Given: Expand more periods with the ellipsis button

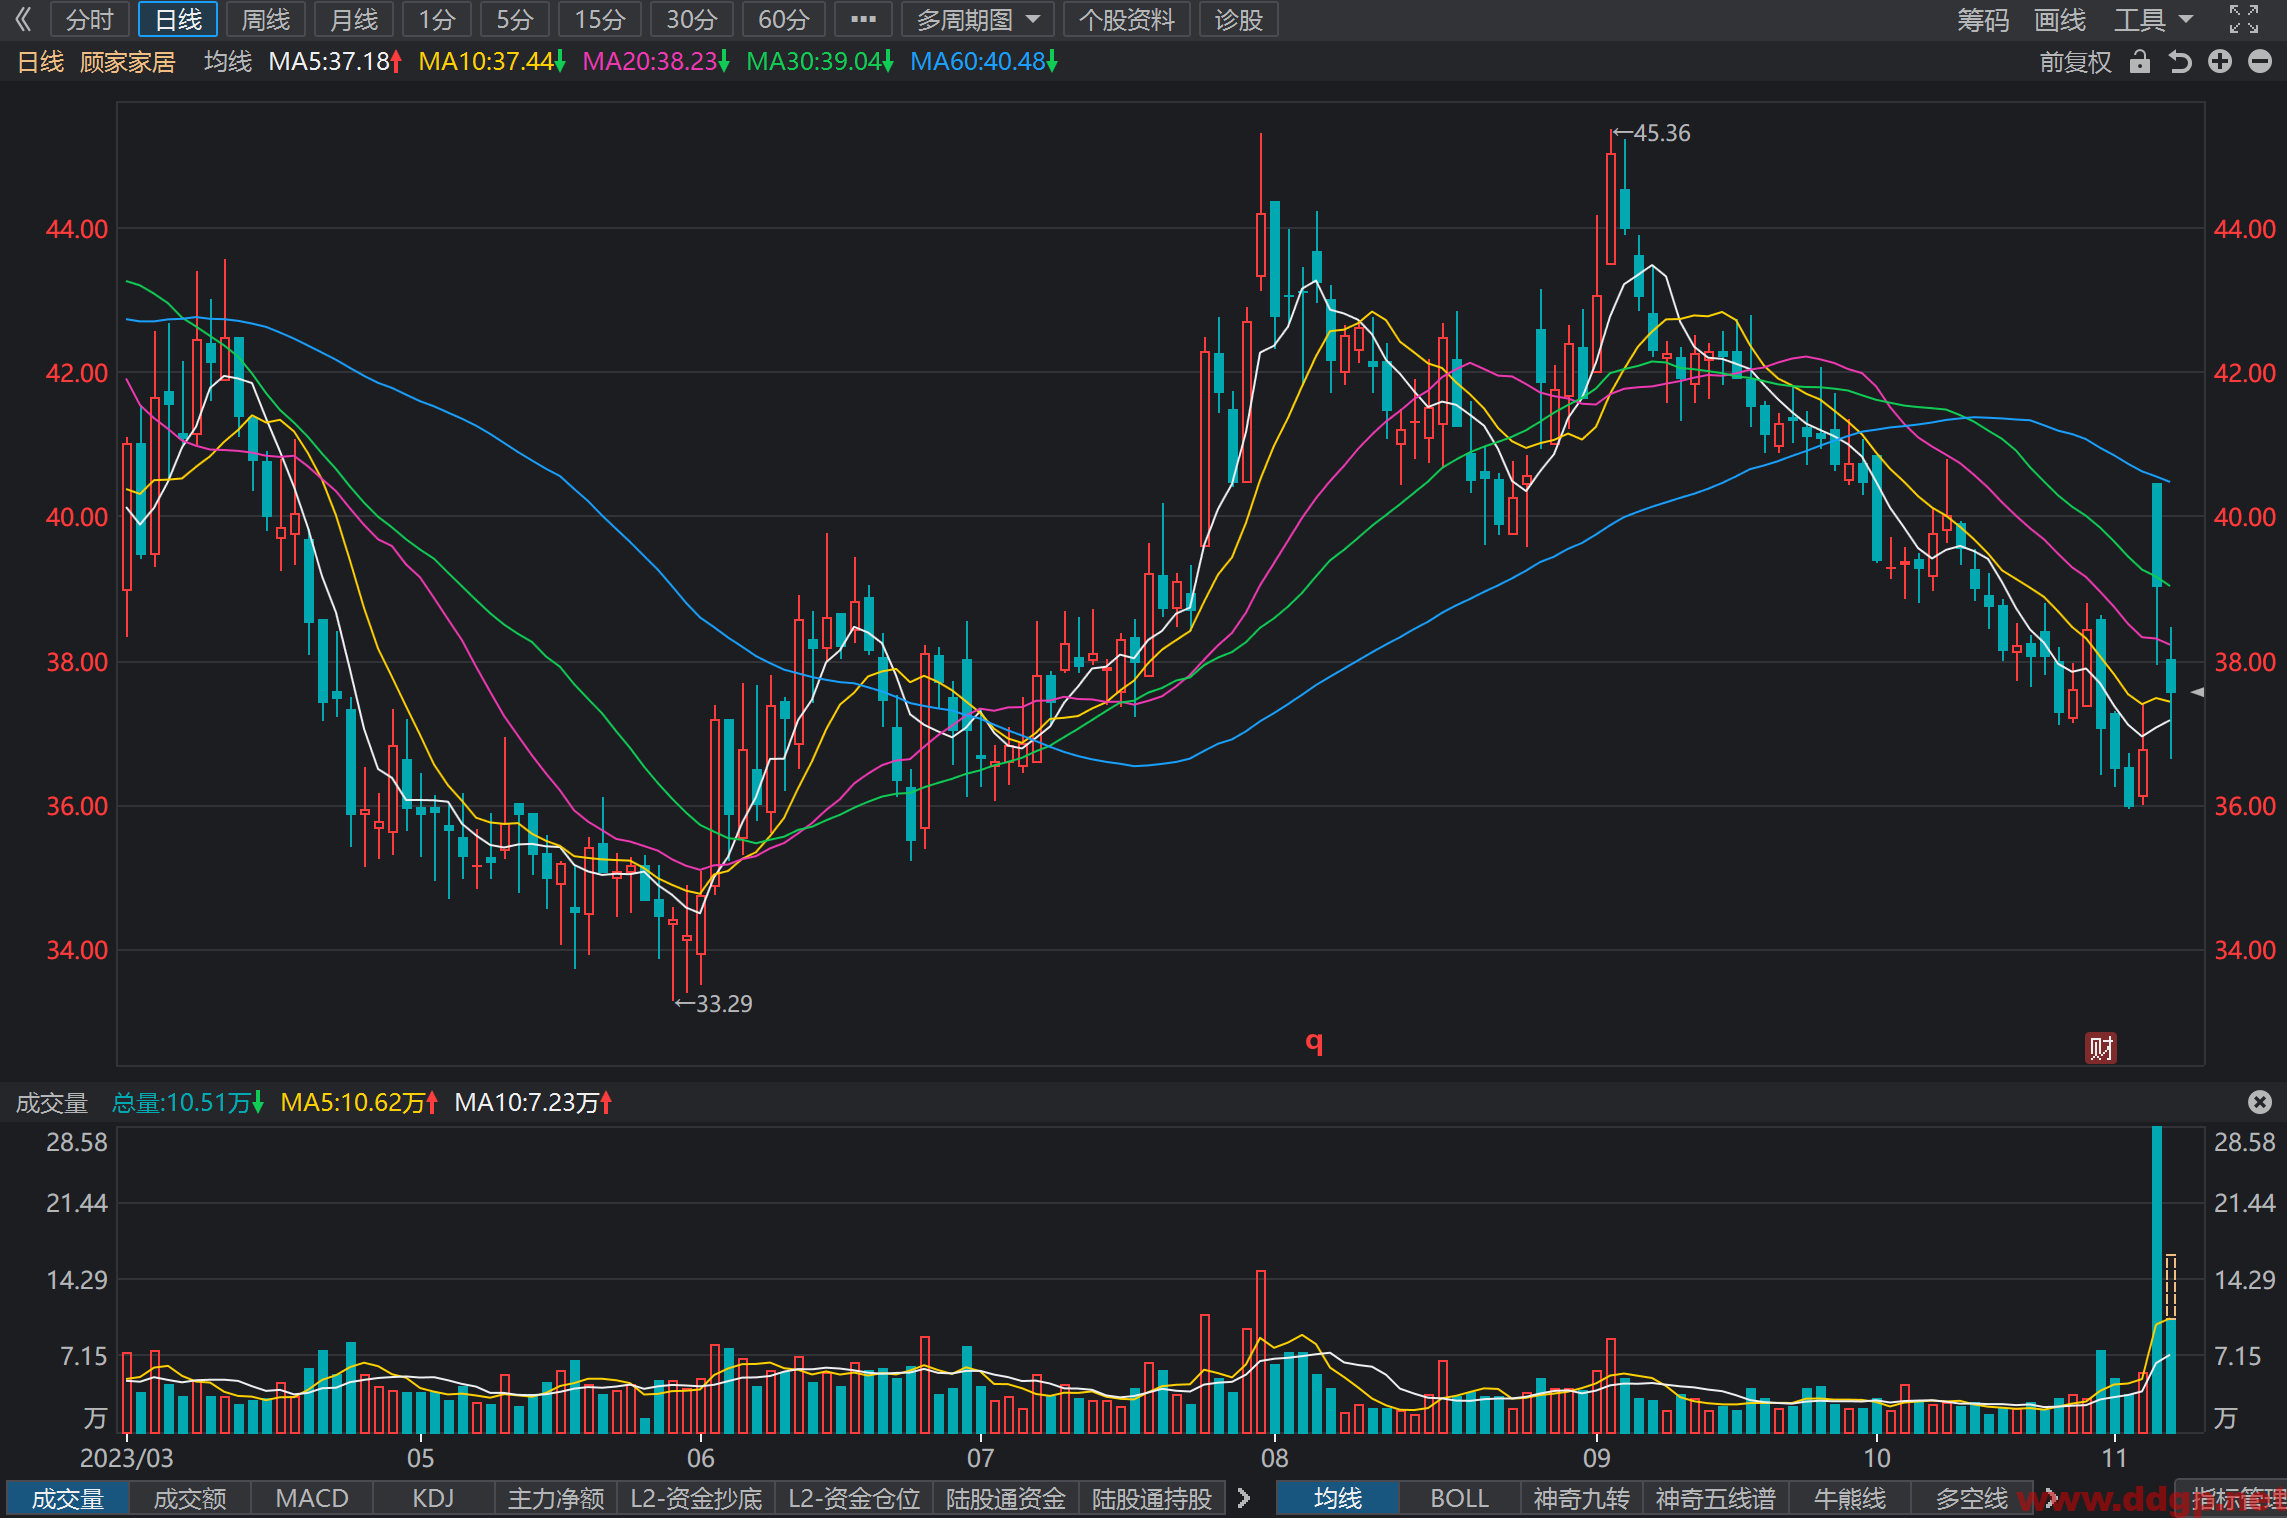Looking at the screenshot, I should (863, 19).
